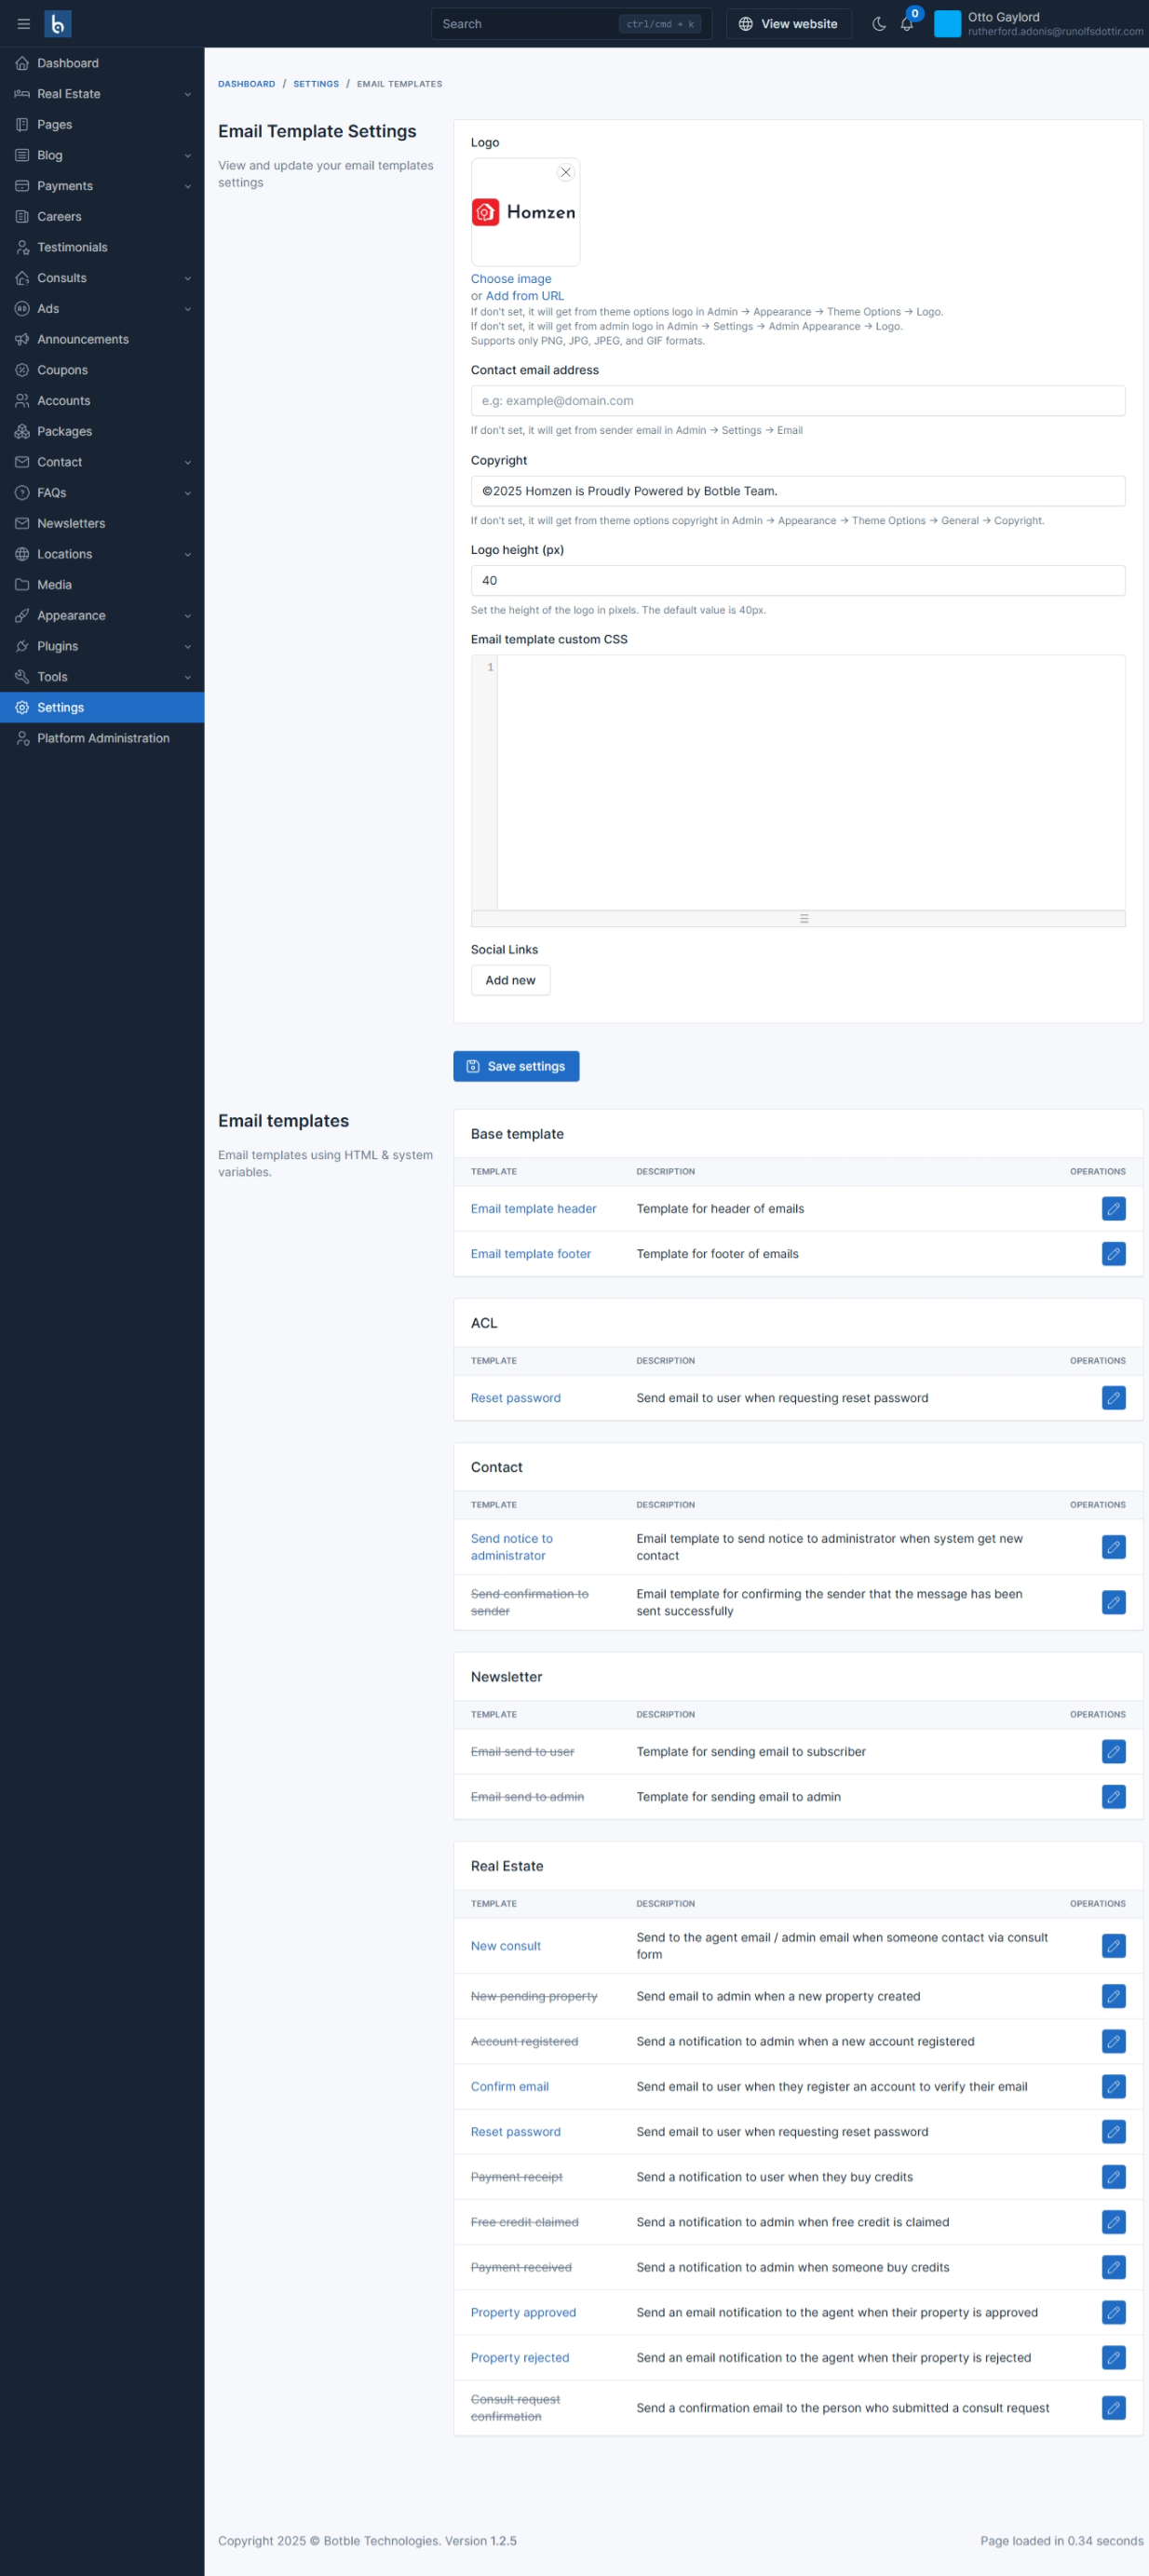Expand the Plugins sidebar menu

click(102, 646)
